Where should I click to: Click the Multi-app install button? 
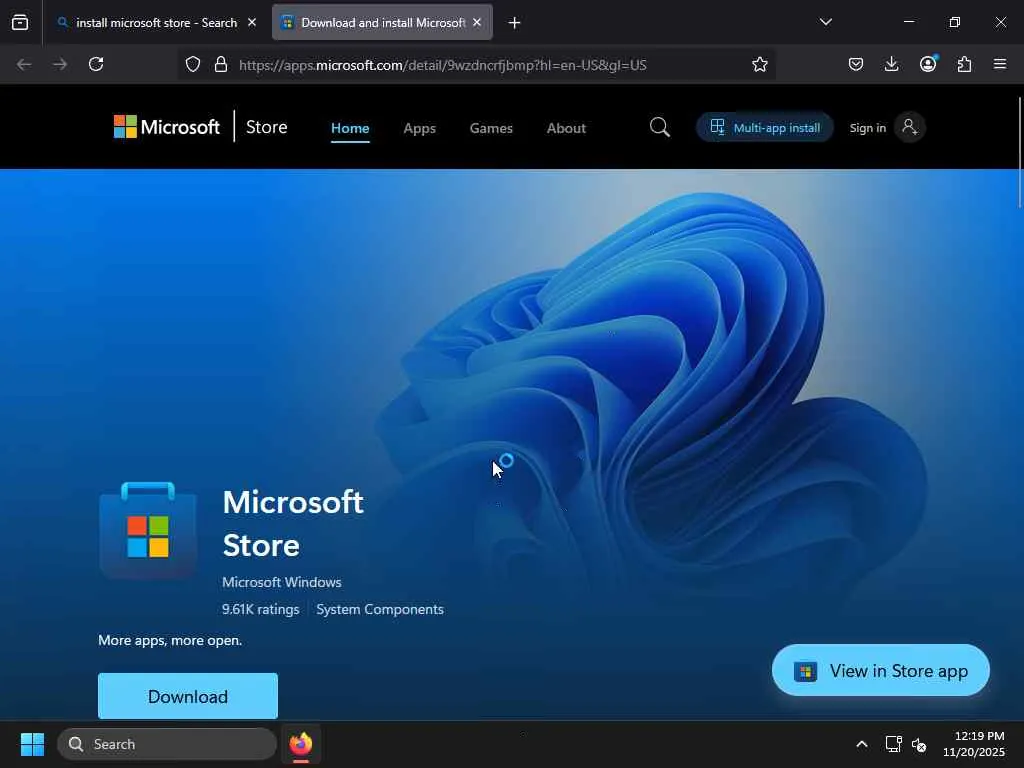point(765,127)
